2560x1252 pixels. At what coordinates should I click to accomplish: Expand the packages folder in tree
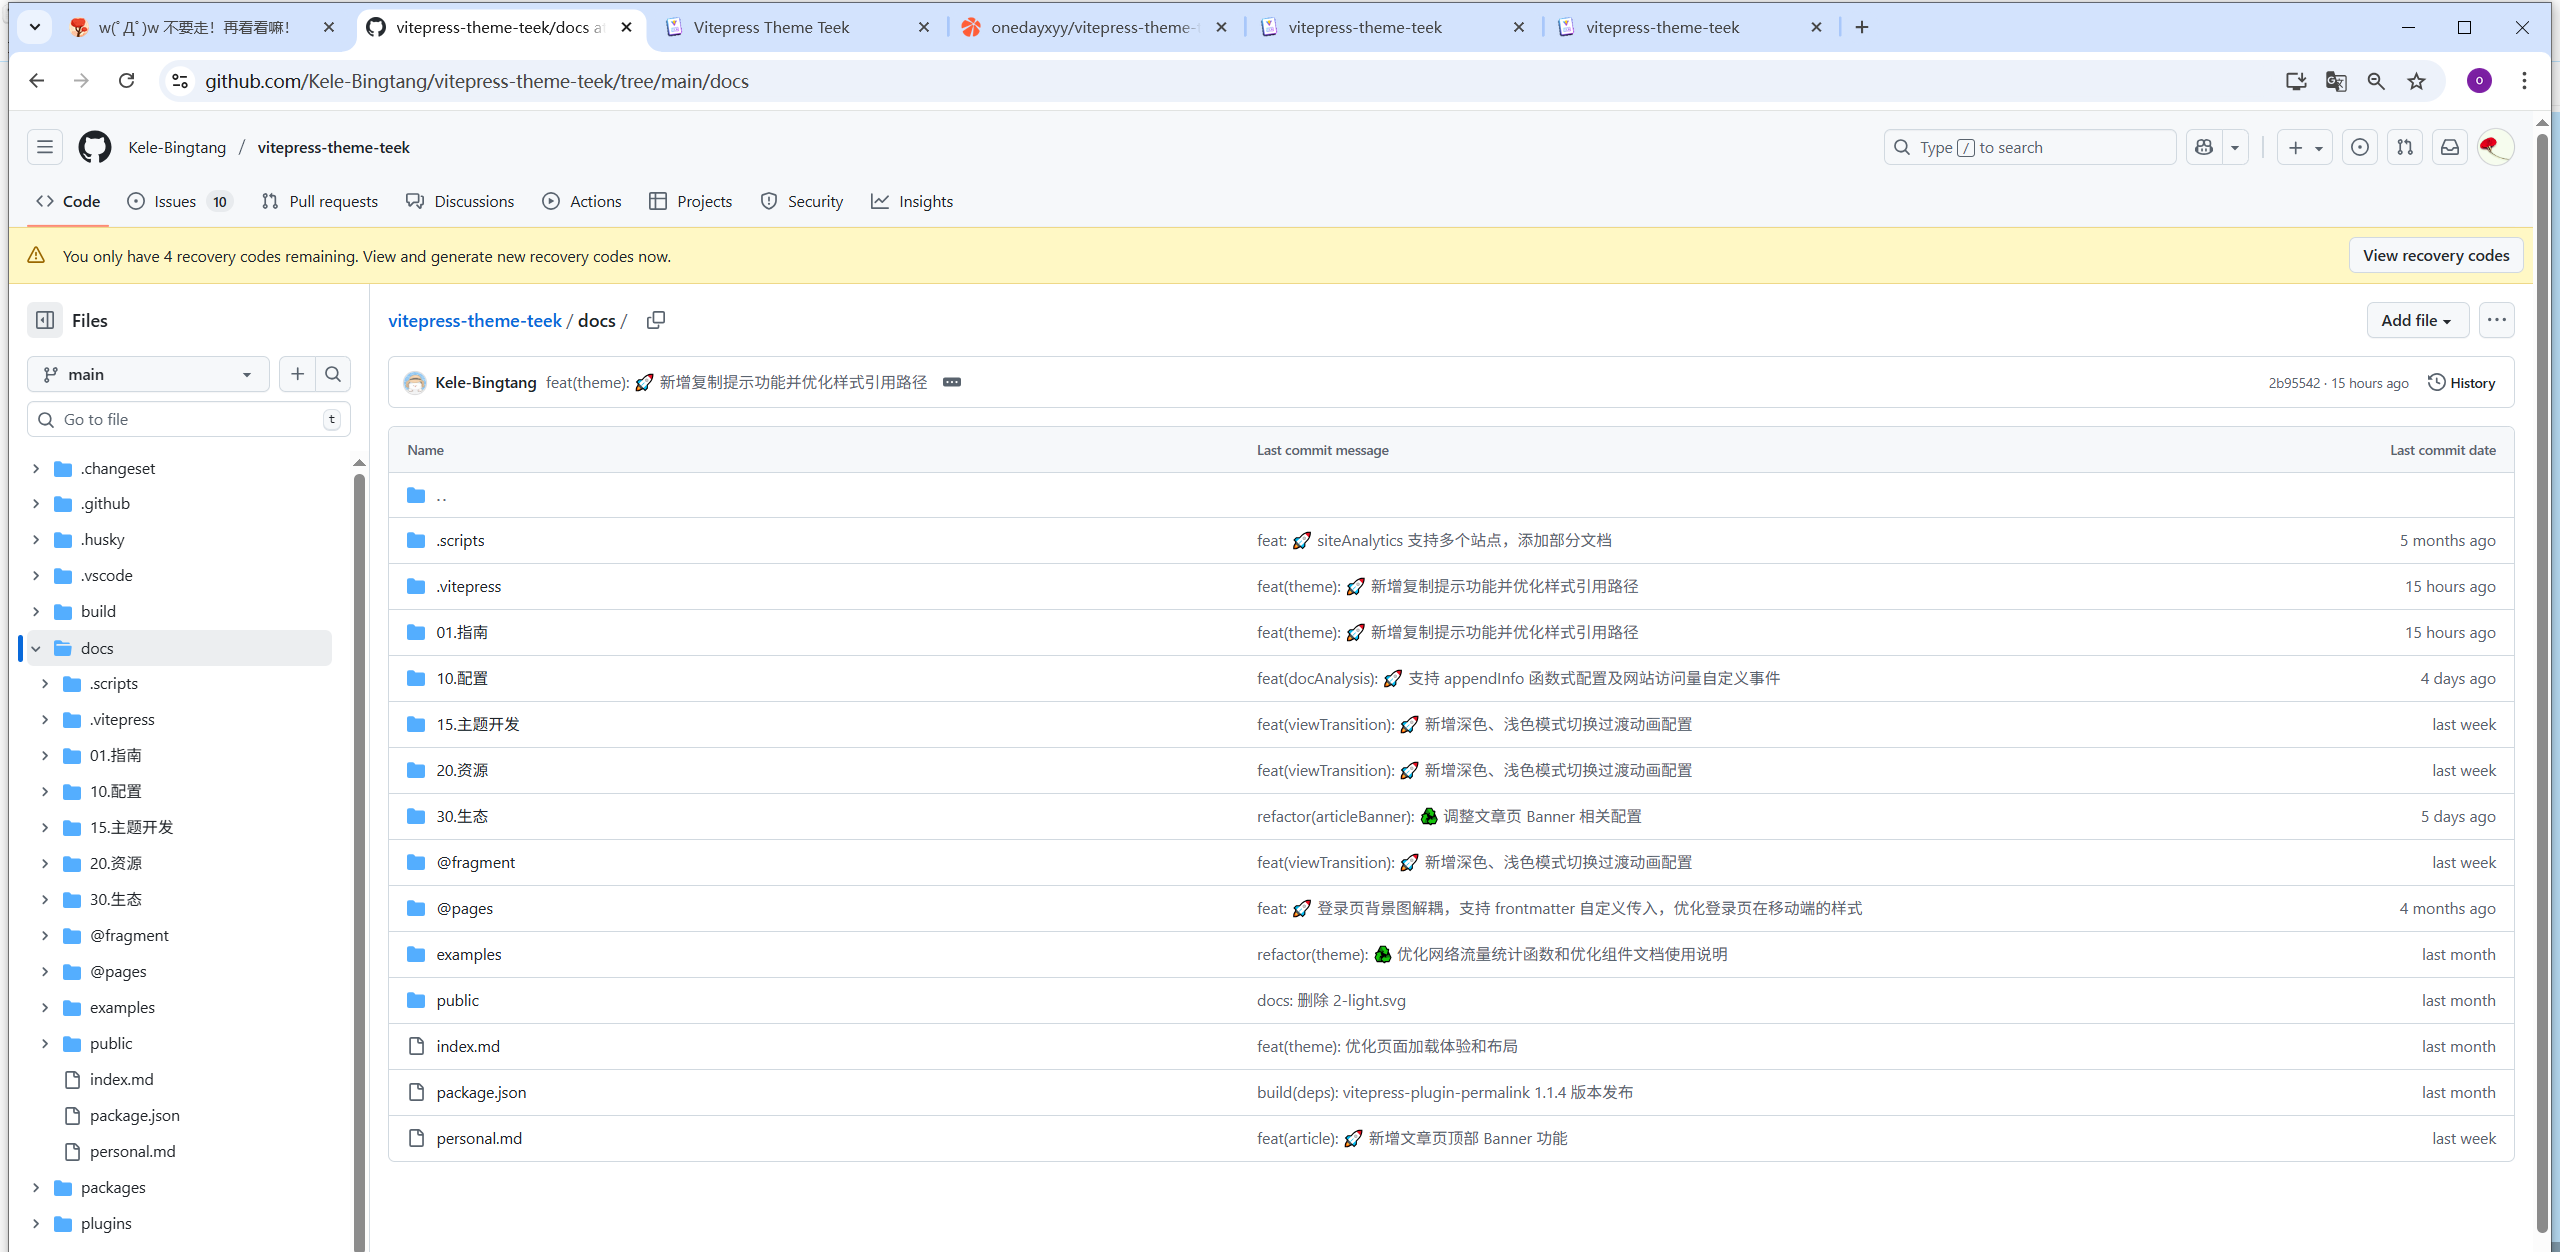(x=36, y=1187)
